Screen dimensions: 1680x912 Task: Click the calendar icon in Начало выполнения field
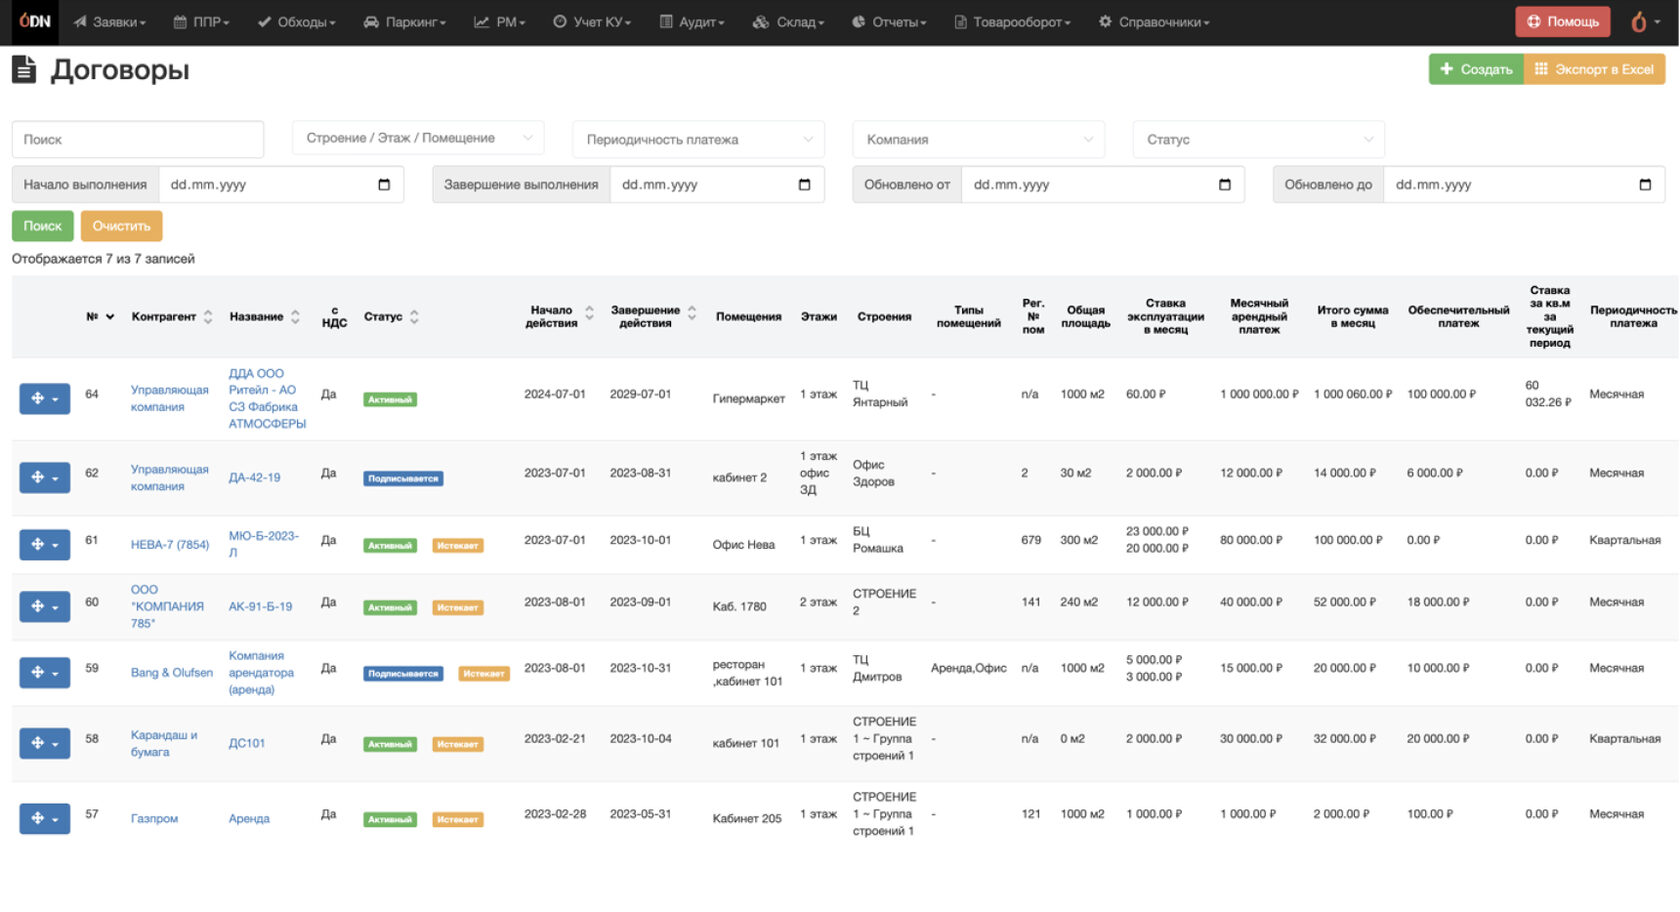click(x=384, y=185)
